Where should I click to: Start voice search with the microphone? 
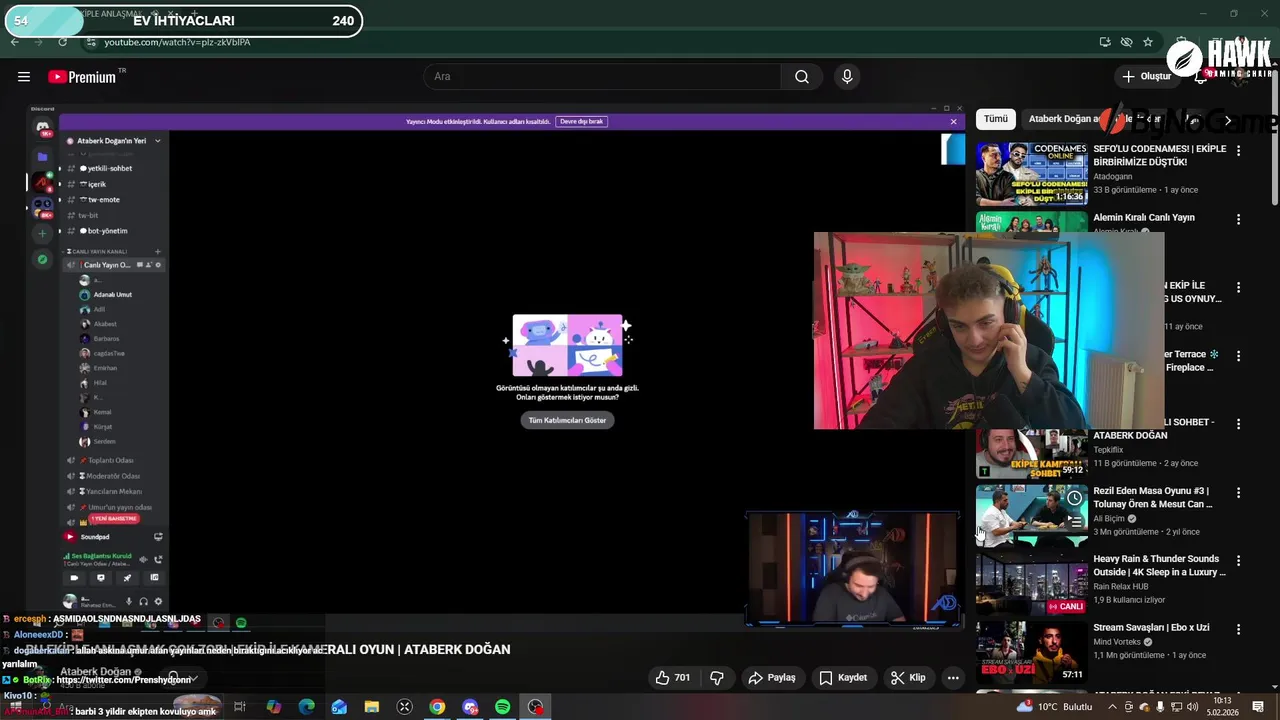click(847, 77)
